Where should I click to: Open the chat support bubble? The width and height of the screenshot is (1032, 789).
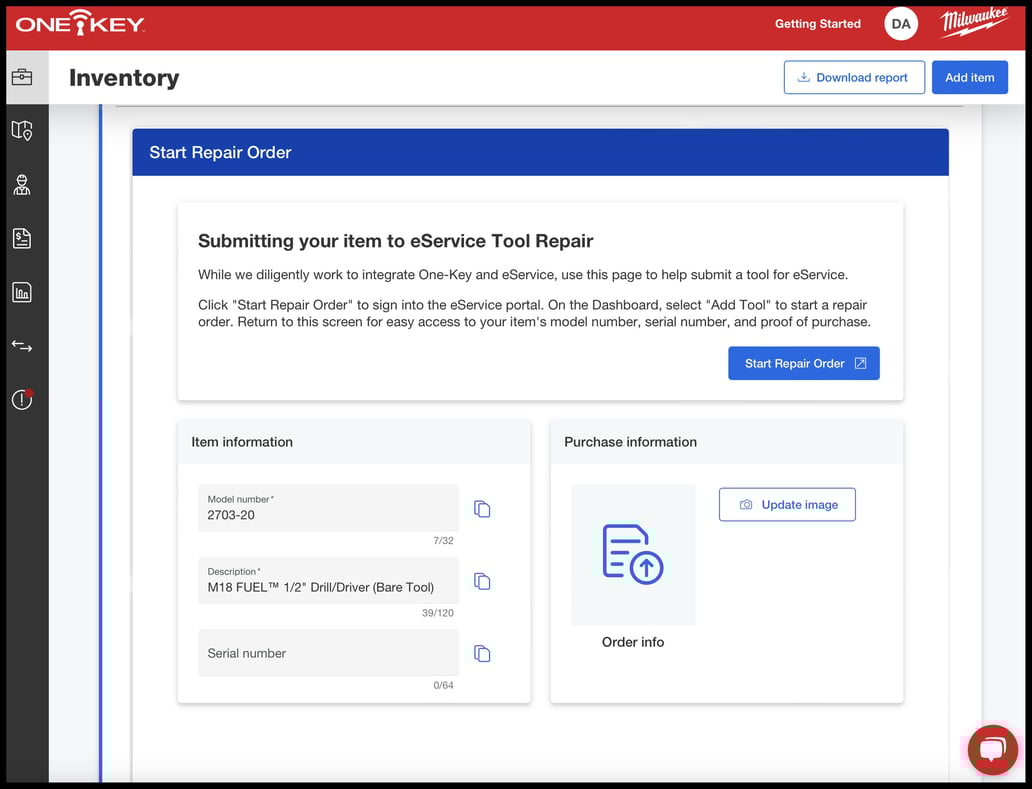tap(991, 749)
